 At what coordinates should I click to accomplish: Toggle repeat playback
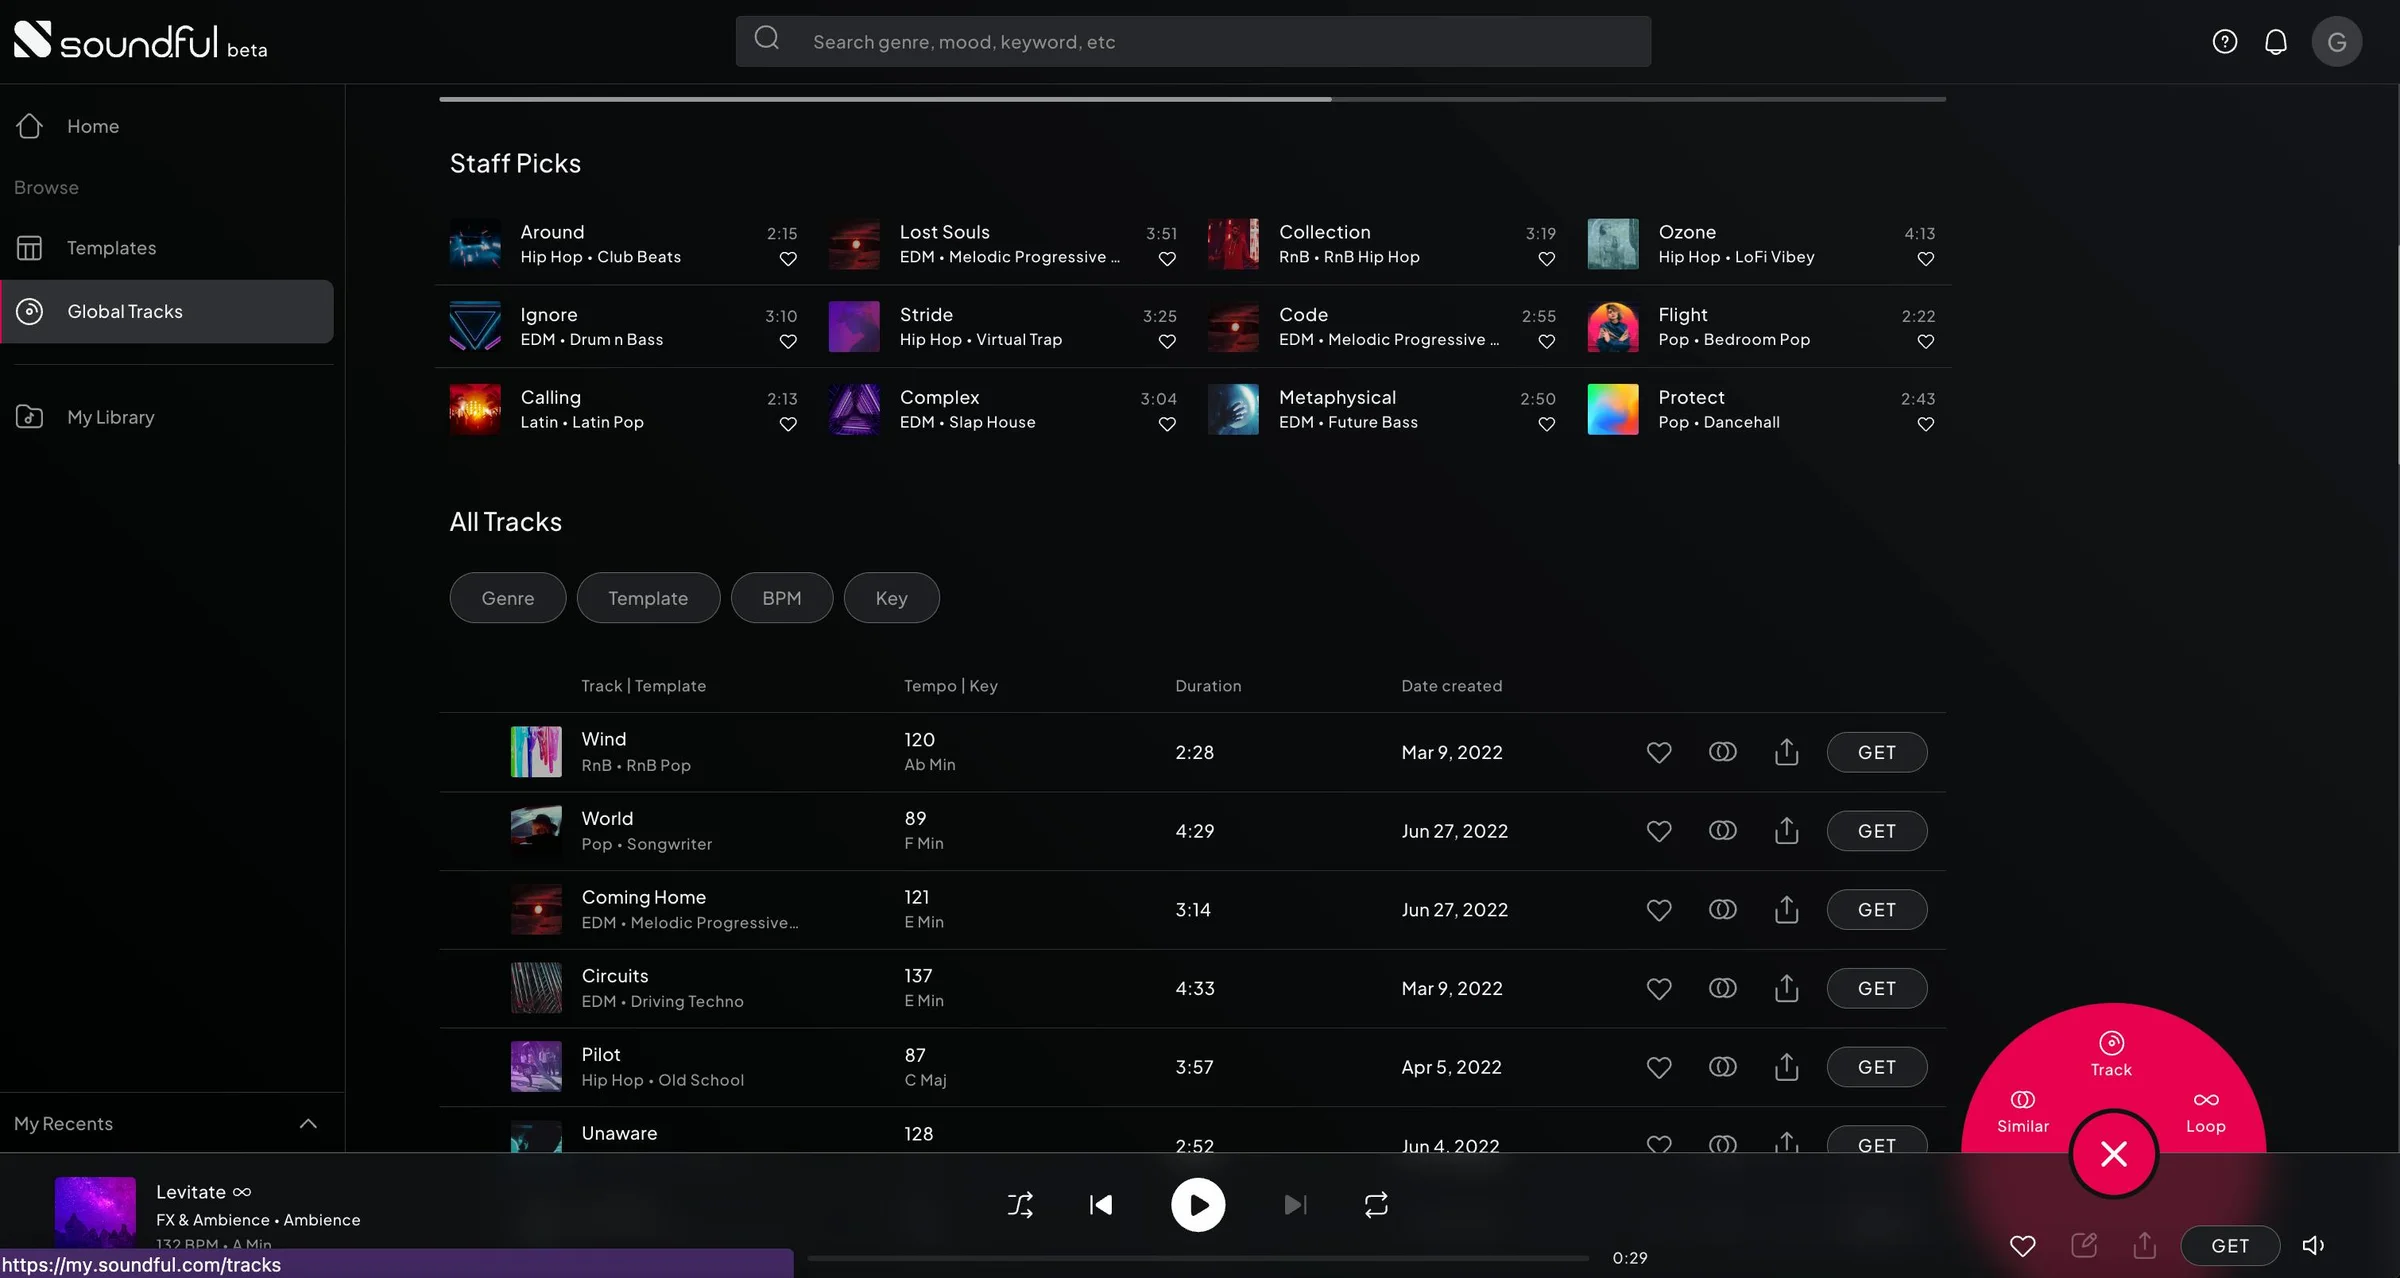tap(1376, 1204)
